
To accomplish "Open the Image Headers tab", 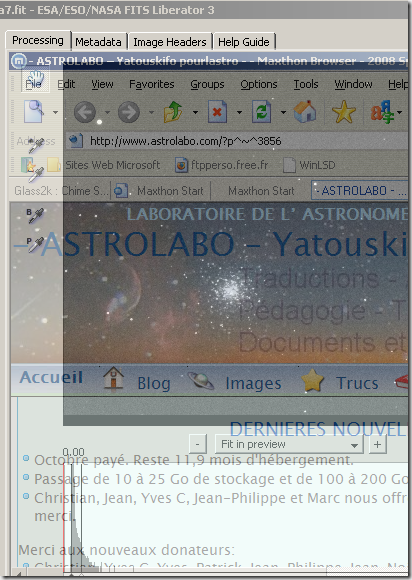I will (170, 42).
